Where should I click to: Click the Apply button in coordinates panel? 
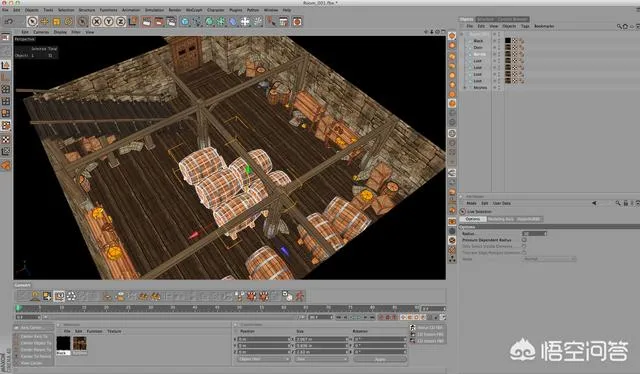380,359
